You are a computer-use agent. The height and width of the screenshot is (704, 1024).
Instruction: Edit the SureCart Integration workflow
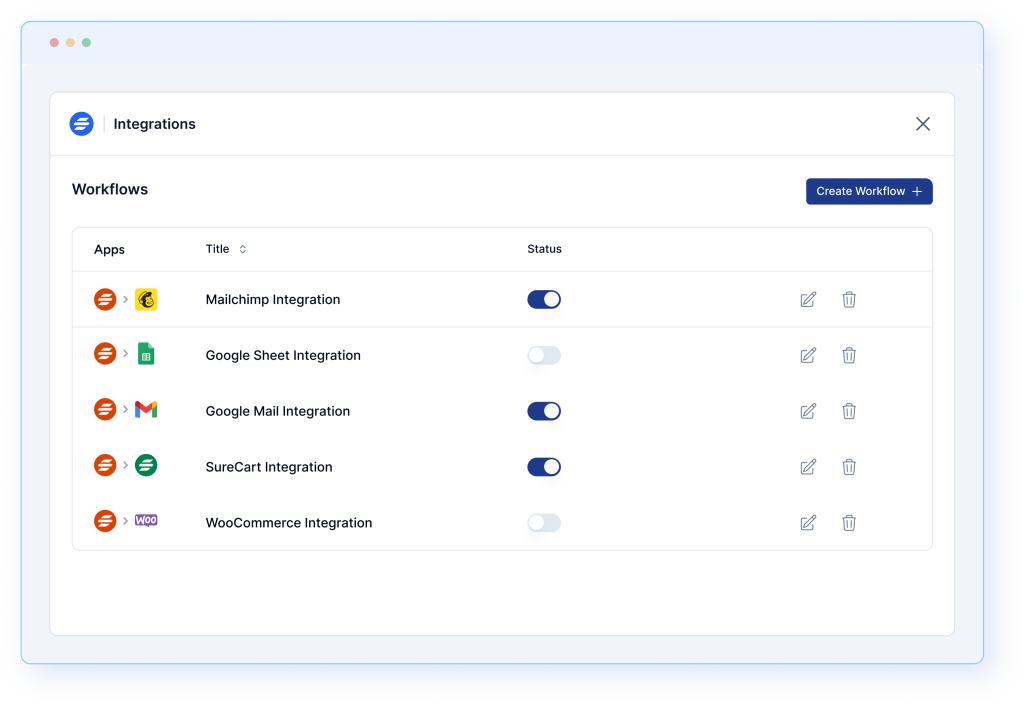(x=808, y=467)
